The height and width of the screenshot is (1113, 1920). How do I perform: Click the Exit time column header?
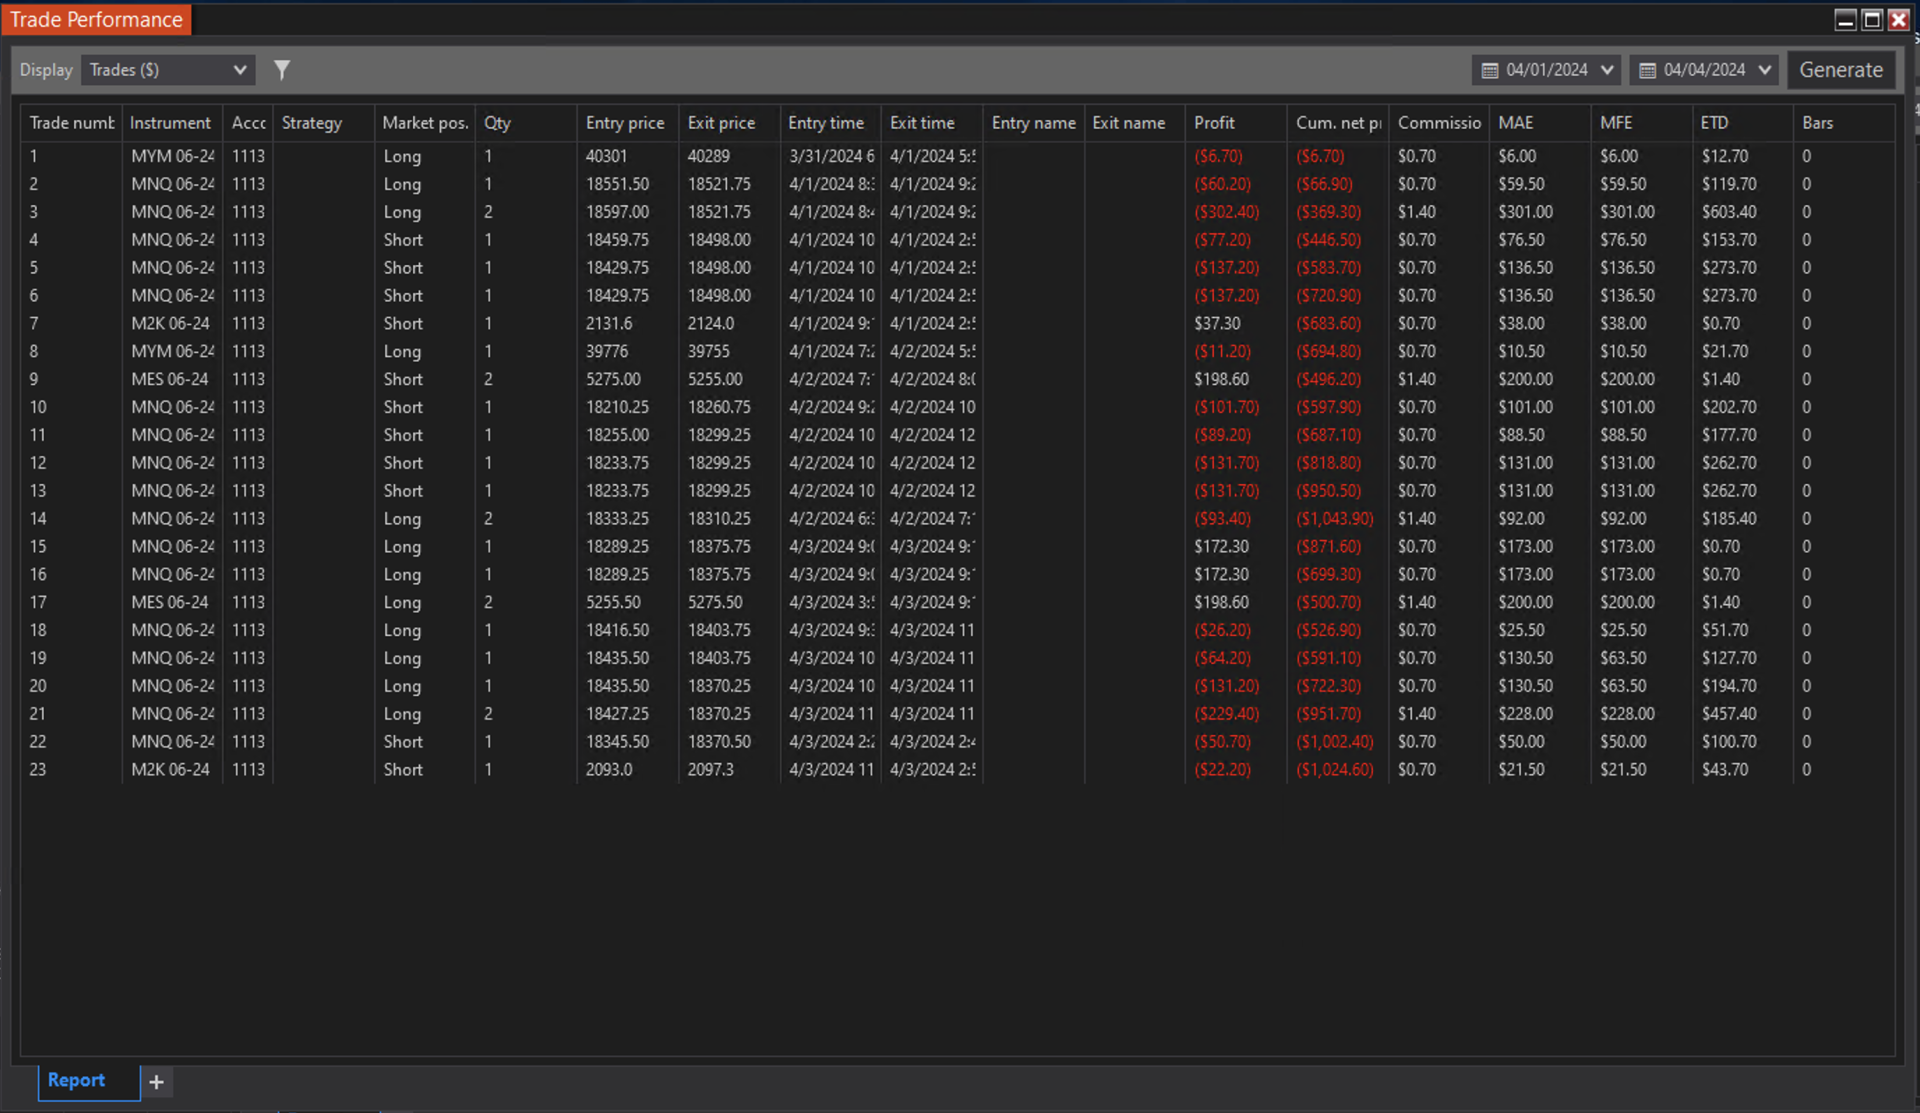[x=921, y=123]
